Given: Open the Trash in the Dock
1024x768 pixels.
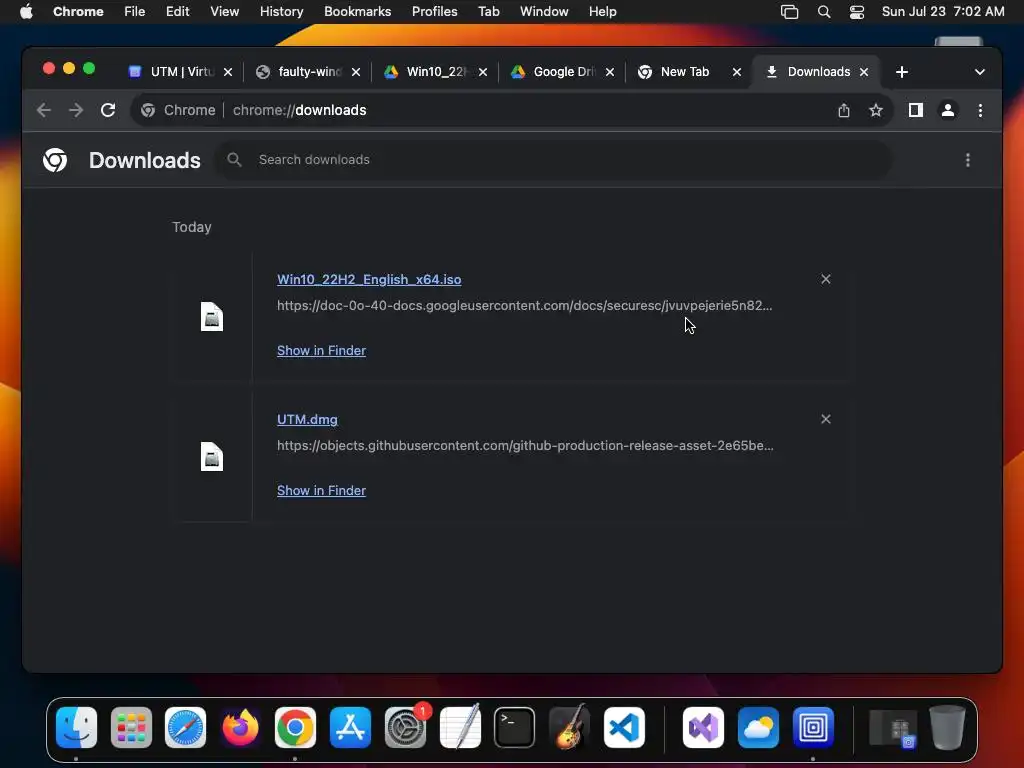Looking at the screenshot, I should (x=947, y=727).
